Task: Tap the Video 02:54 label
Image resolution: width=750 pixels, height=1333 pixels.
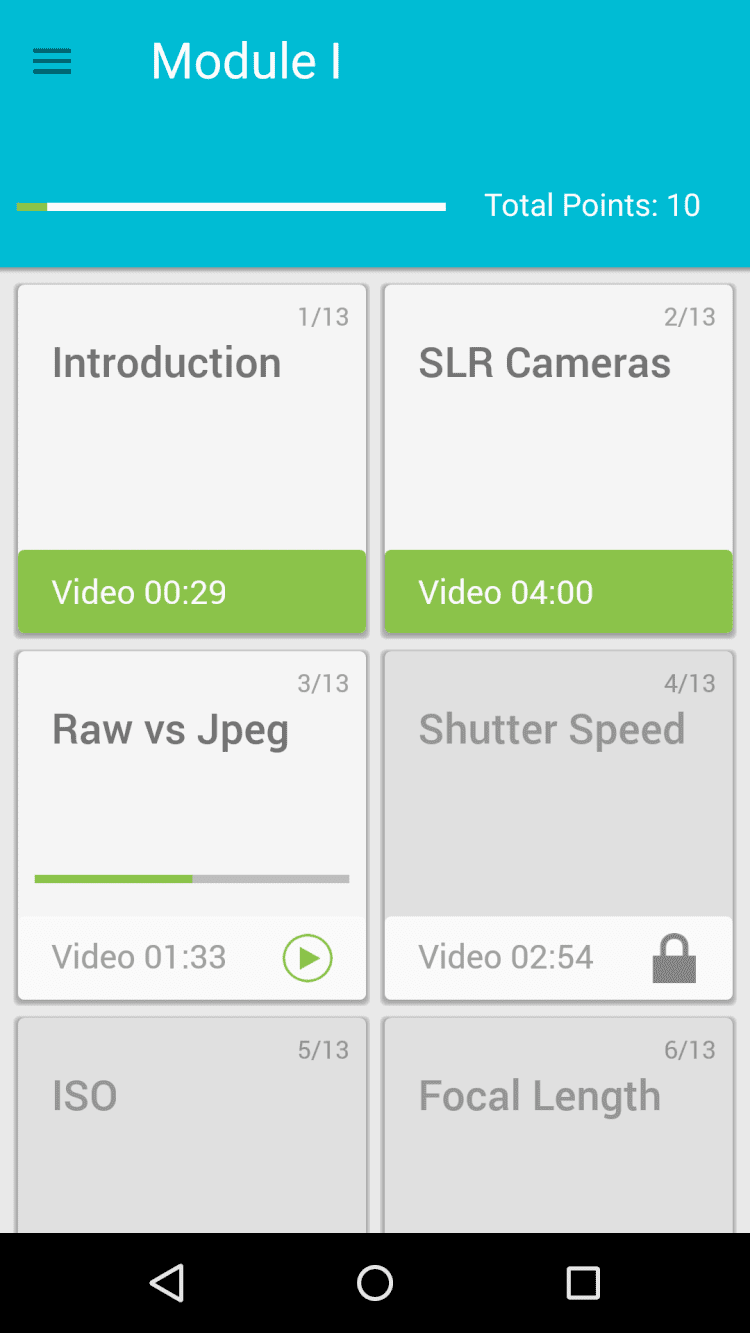Action: [x=506, y=958]
